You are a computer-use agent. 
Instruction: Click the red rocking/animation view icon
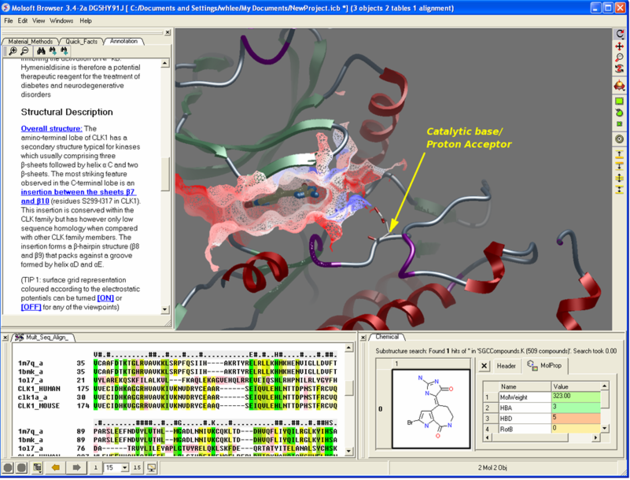pyautogui.click(x=620, y=85)
